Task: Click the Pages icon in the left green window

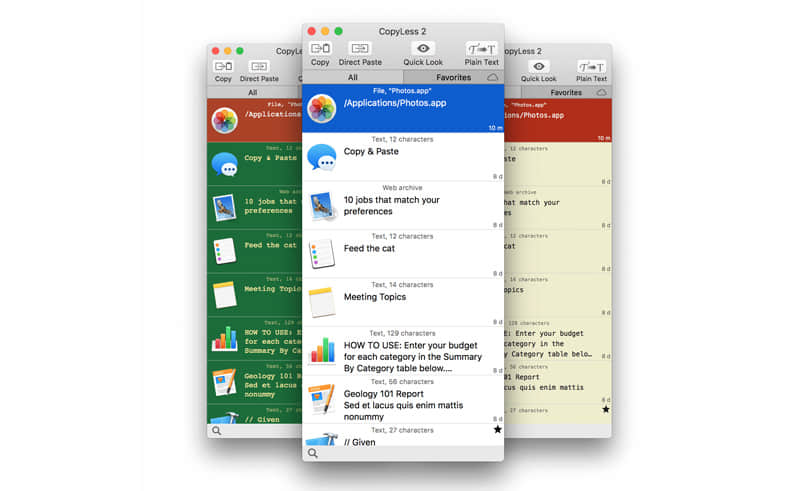Action: tap(225, 382)
